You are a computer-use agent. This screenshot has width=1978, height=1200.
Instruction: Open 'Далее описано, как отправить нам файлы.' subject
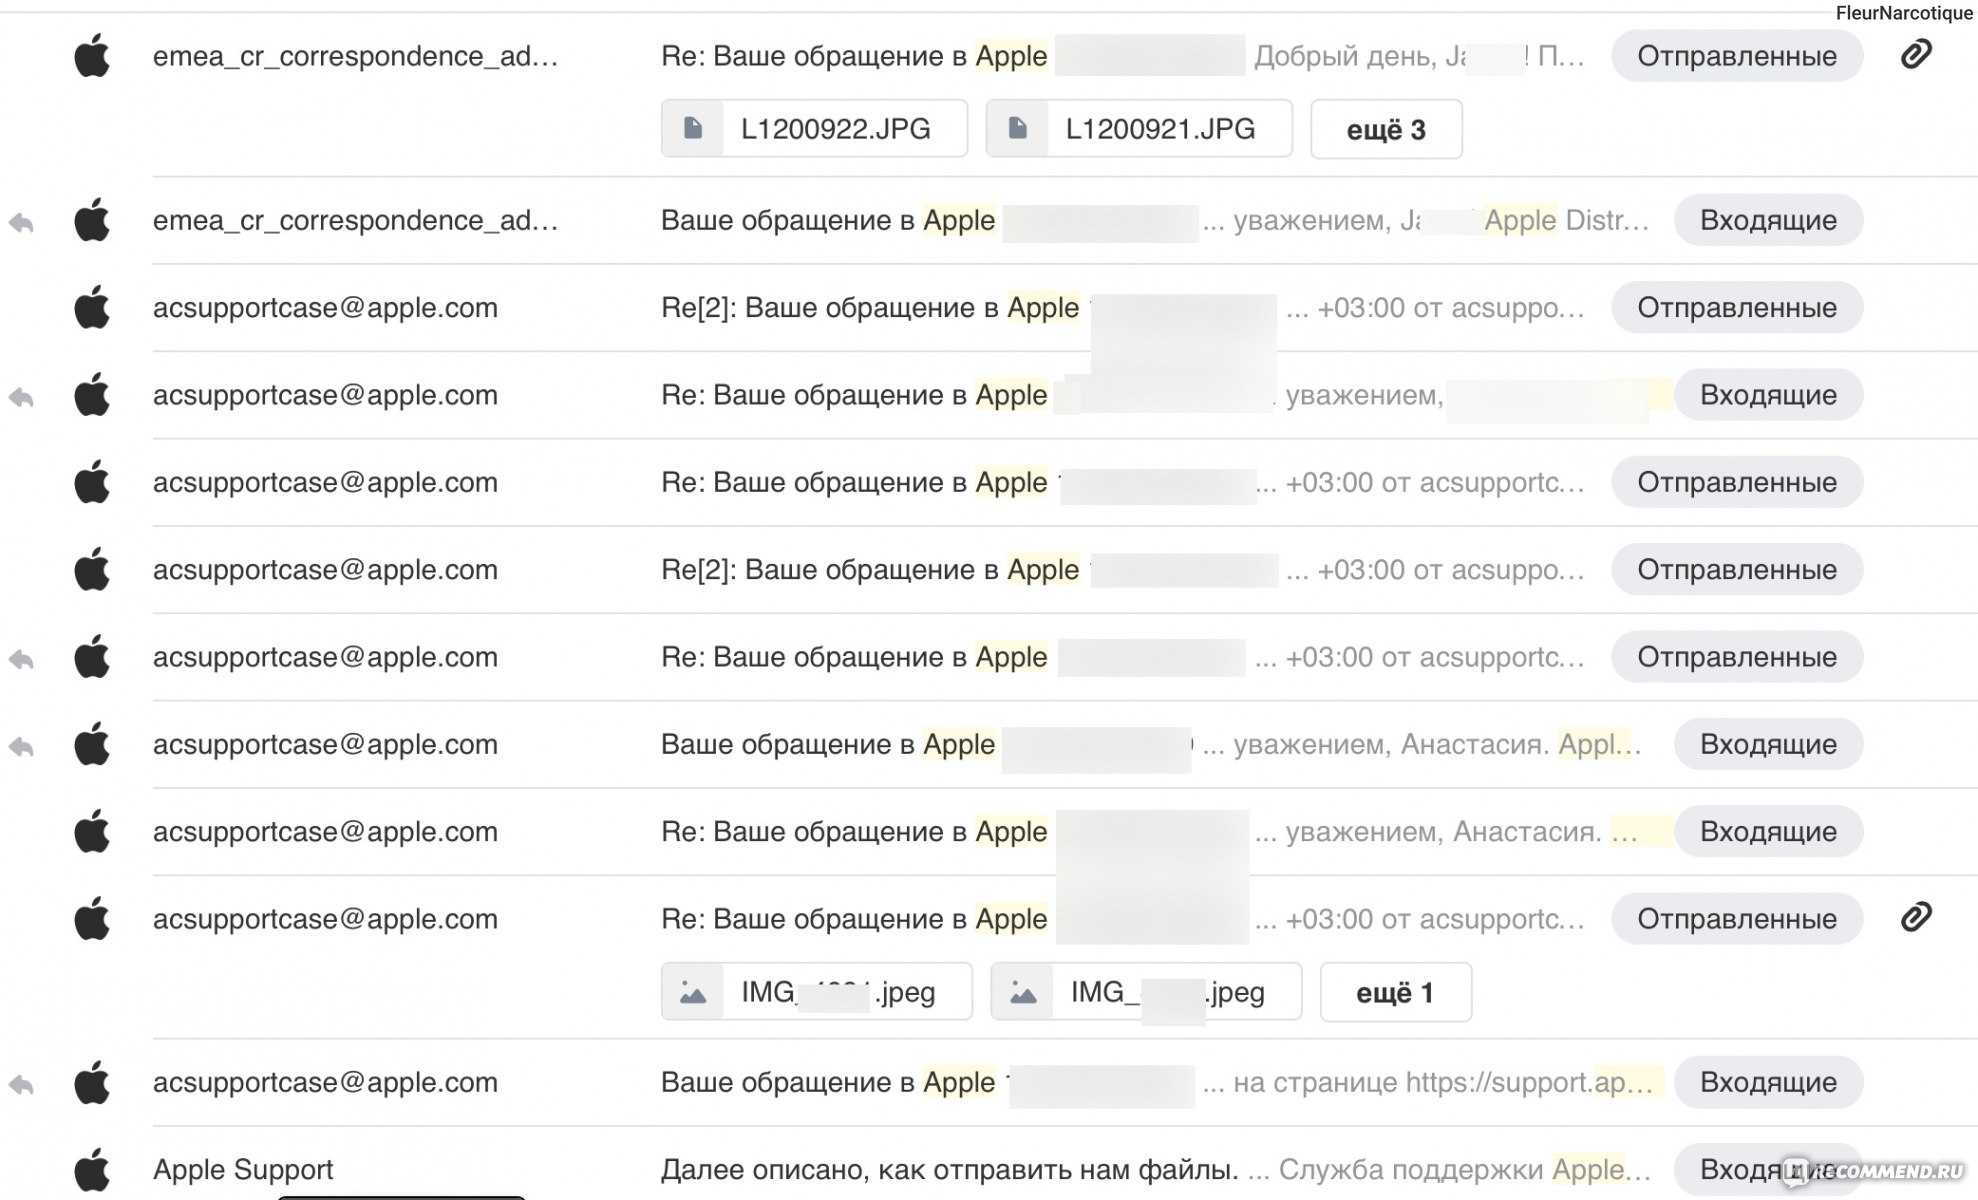pyautogui.click(x=949, y=1169)
